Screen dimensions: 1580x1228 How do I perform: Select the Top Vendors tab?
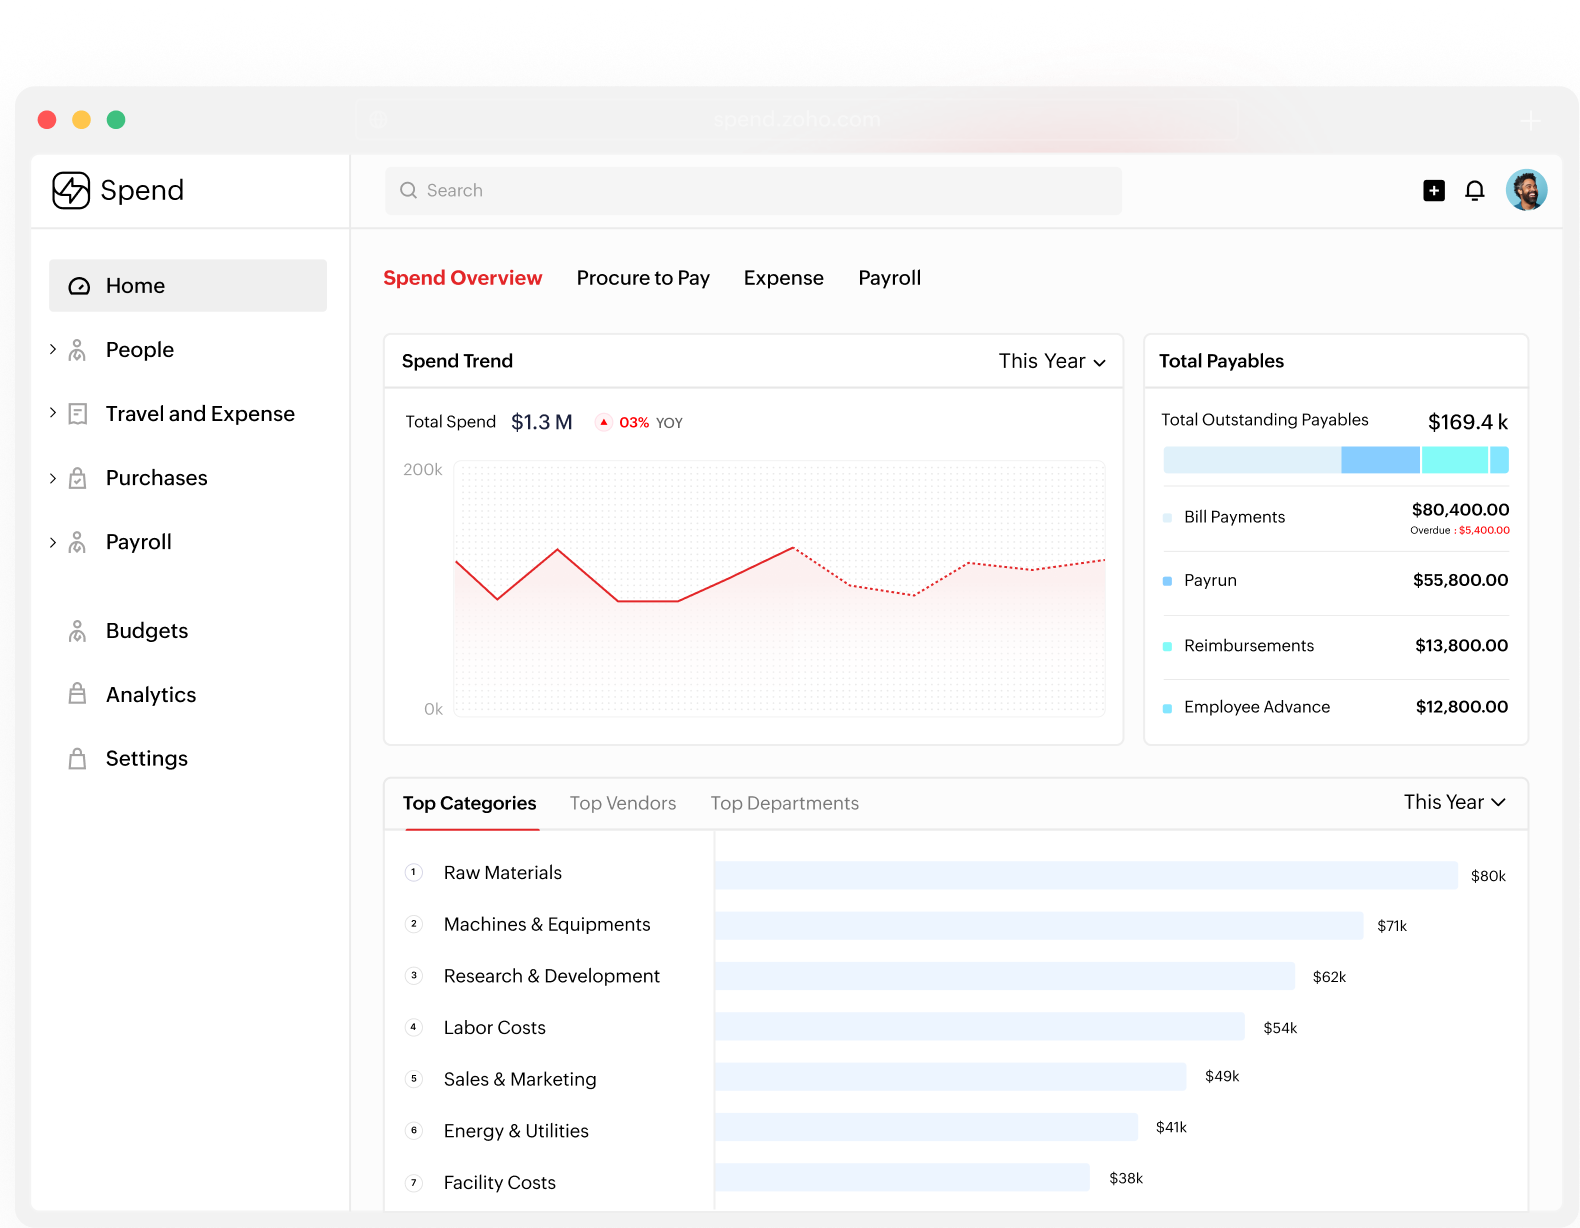623,803
